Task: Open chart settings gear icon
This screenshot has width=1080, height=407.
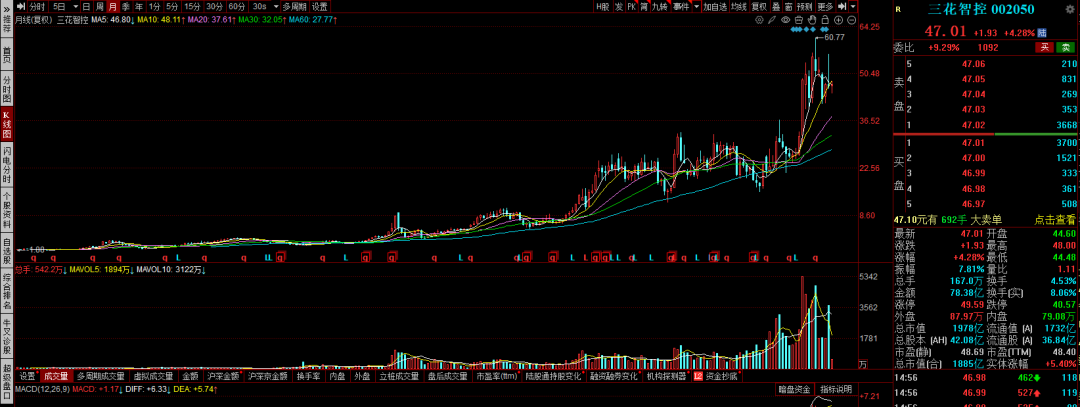Action: [x=759, y=19]
